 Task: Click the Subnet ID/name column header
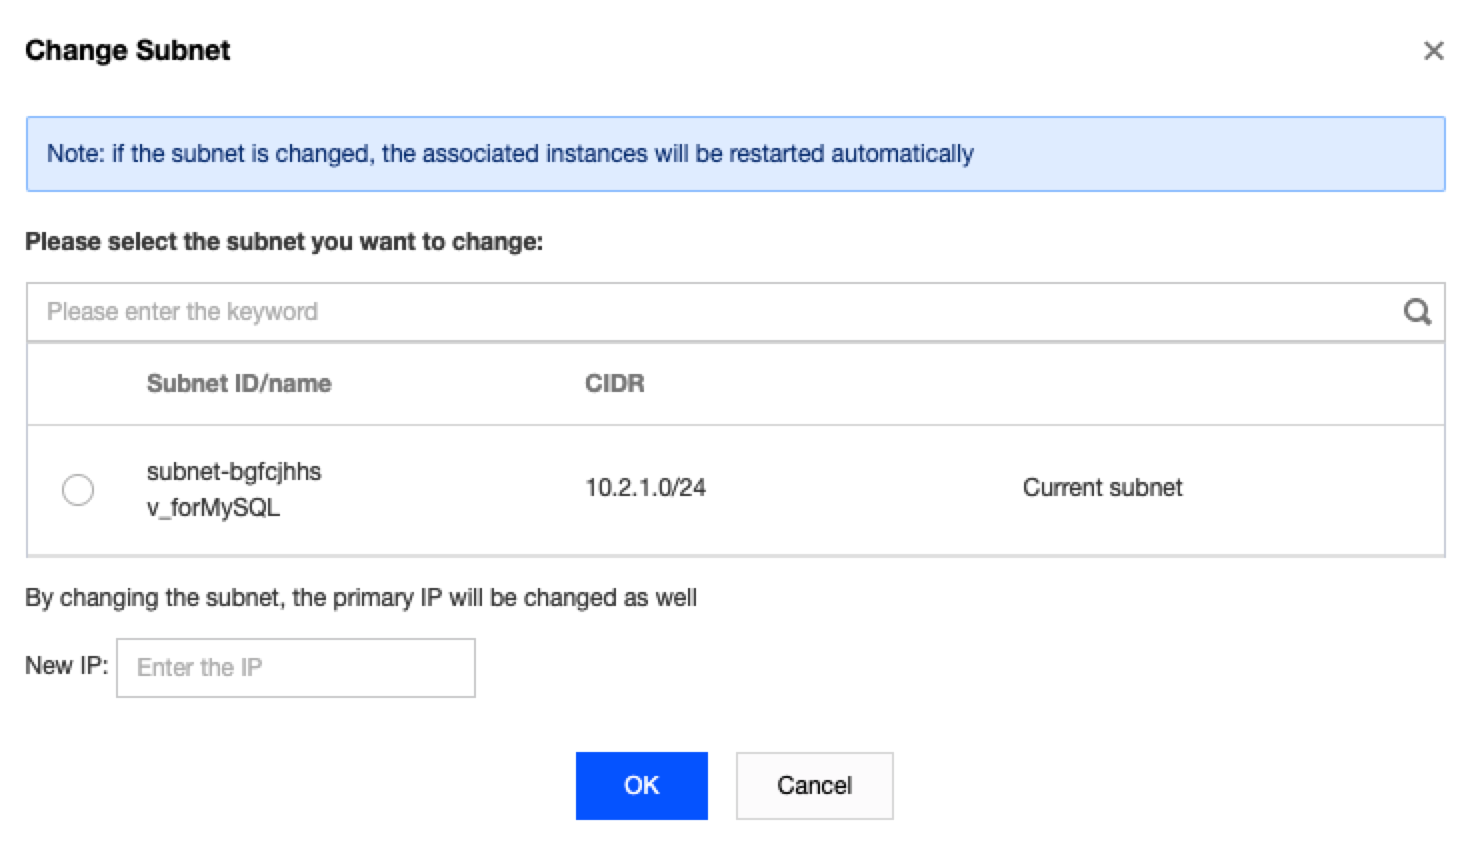tap(238, 384)
